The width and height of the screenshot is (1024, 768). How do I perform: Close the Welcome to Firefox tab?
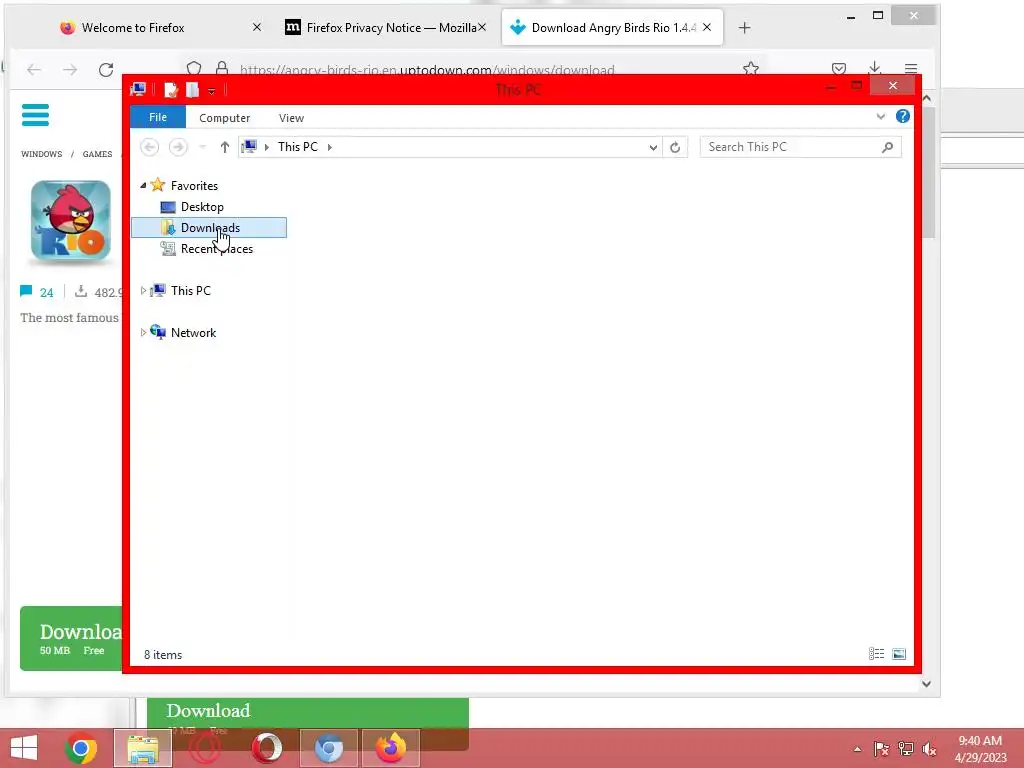(x=257, y=27)
